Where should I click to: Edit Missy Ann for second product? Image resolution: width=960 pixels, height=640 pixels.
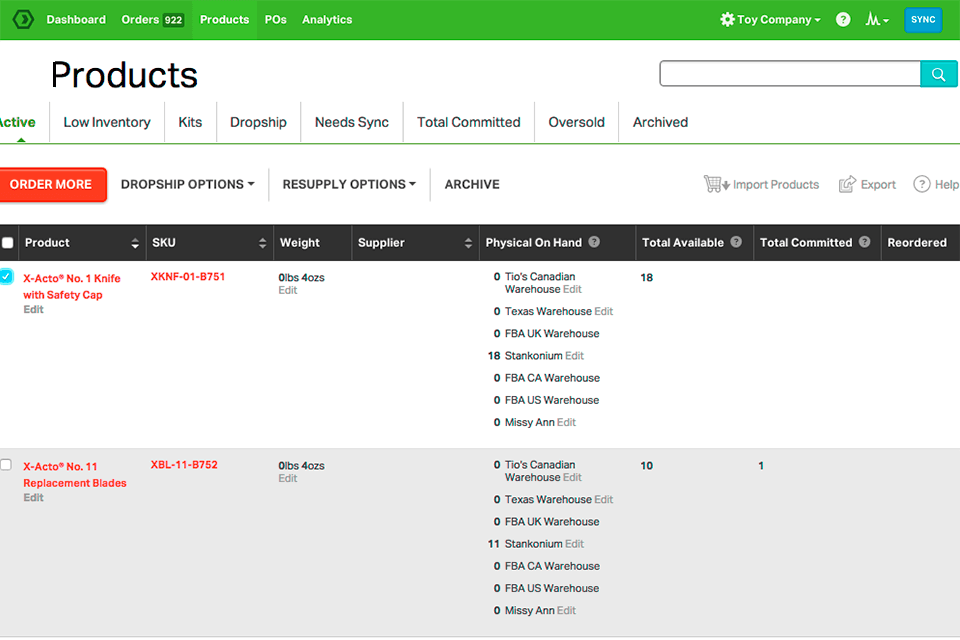click(566, 611)
